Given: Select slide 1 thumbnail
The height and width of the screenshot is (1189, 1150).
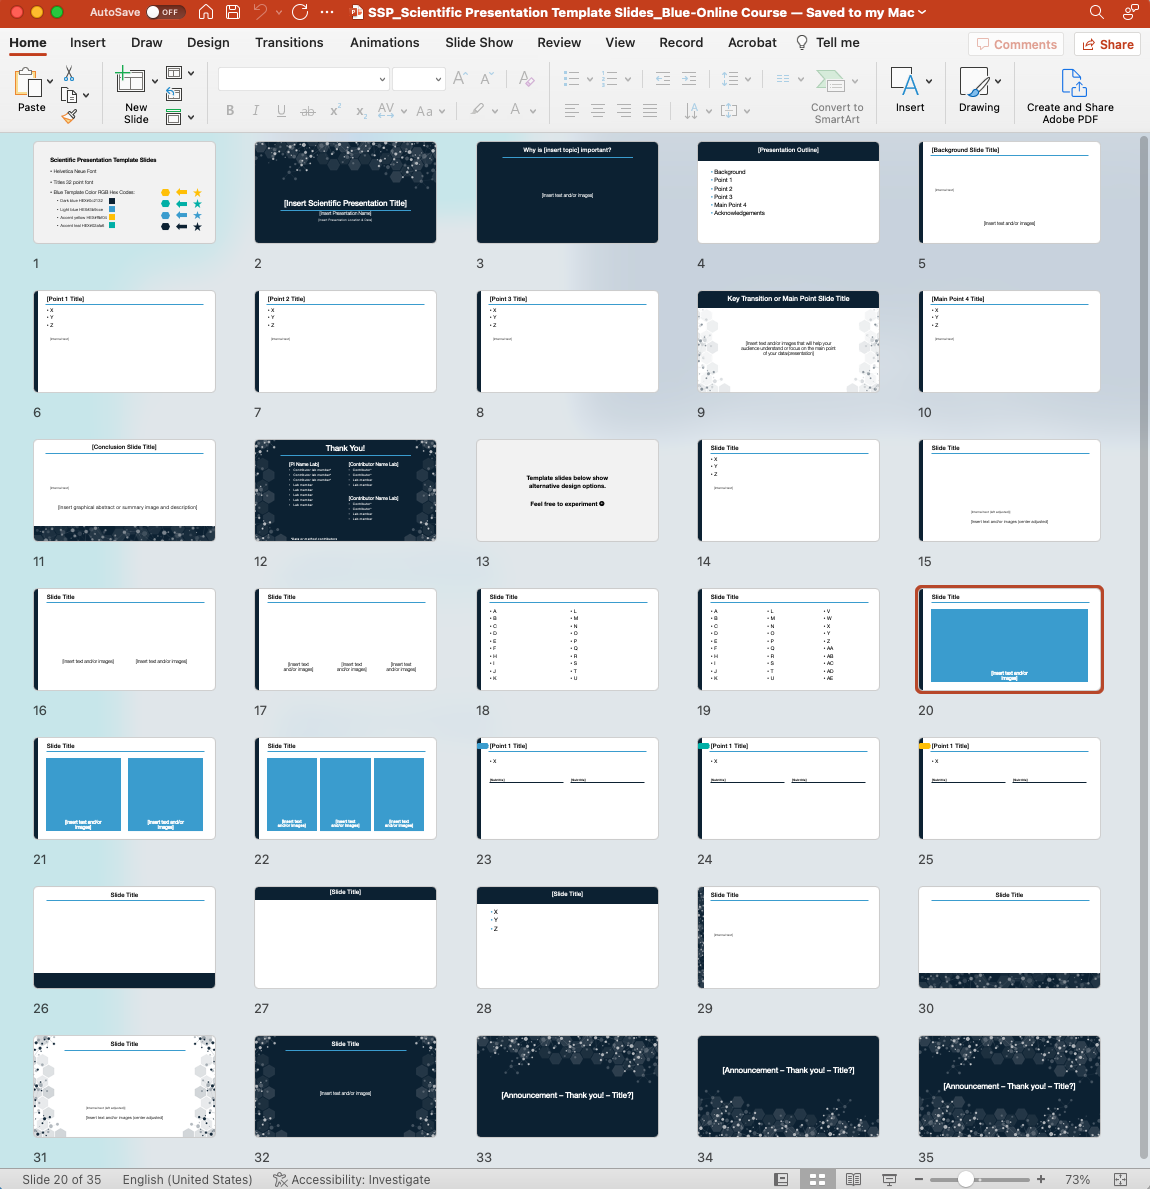Looking at the screenshot, I should click(124, 192).
